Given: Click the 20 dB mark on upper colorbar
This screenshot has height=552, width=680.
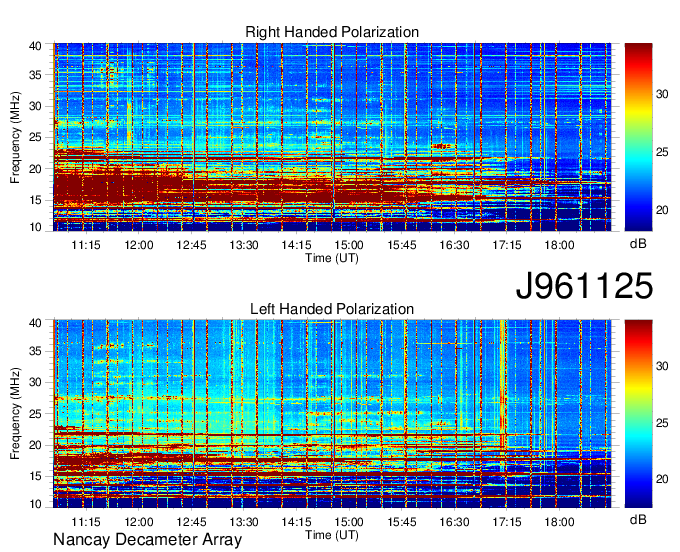Looking at the screenshot, I should 662,210.
